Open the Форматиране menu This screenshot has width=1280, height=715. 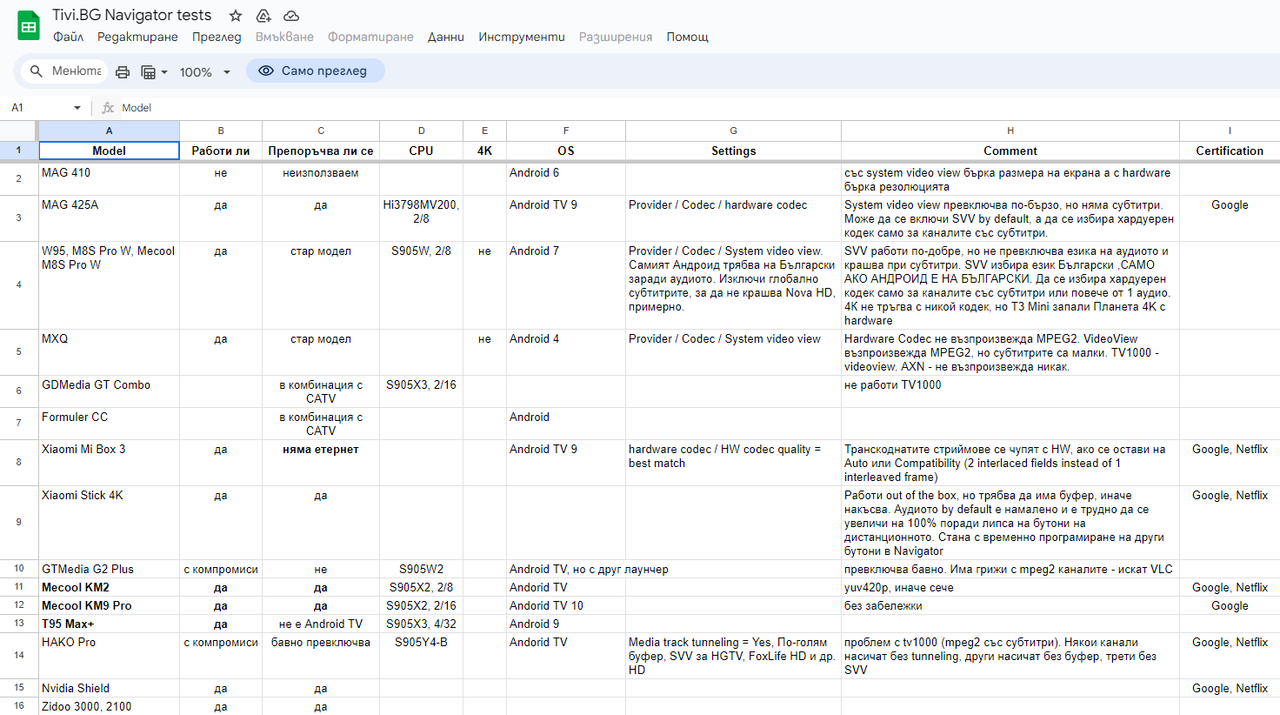[x=370, y=37]
